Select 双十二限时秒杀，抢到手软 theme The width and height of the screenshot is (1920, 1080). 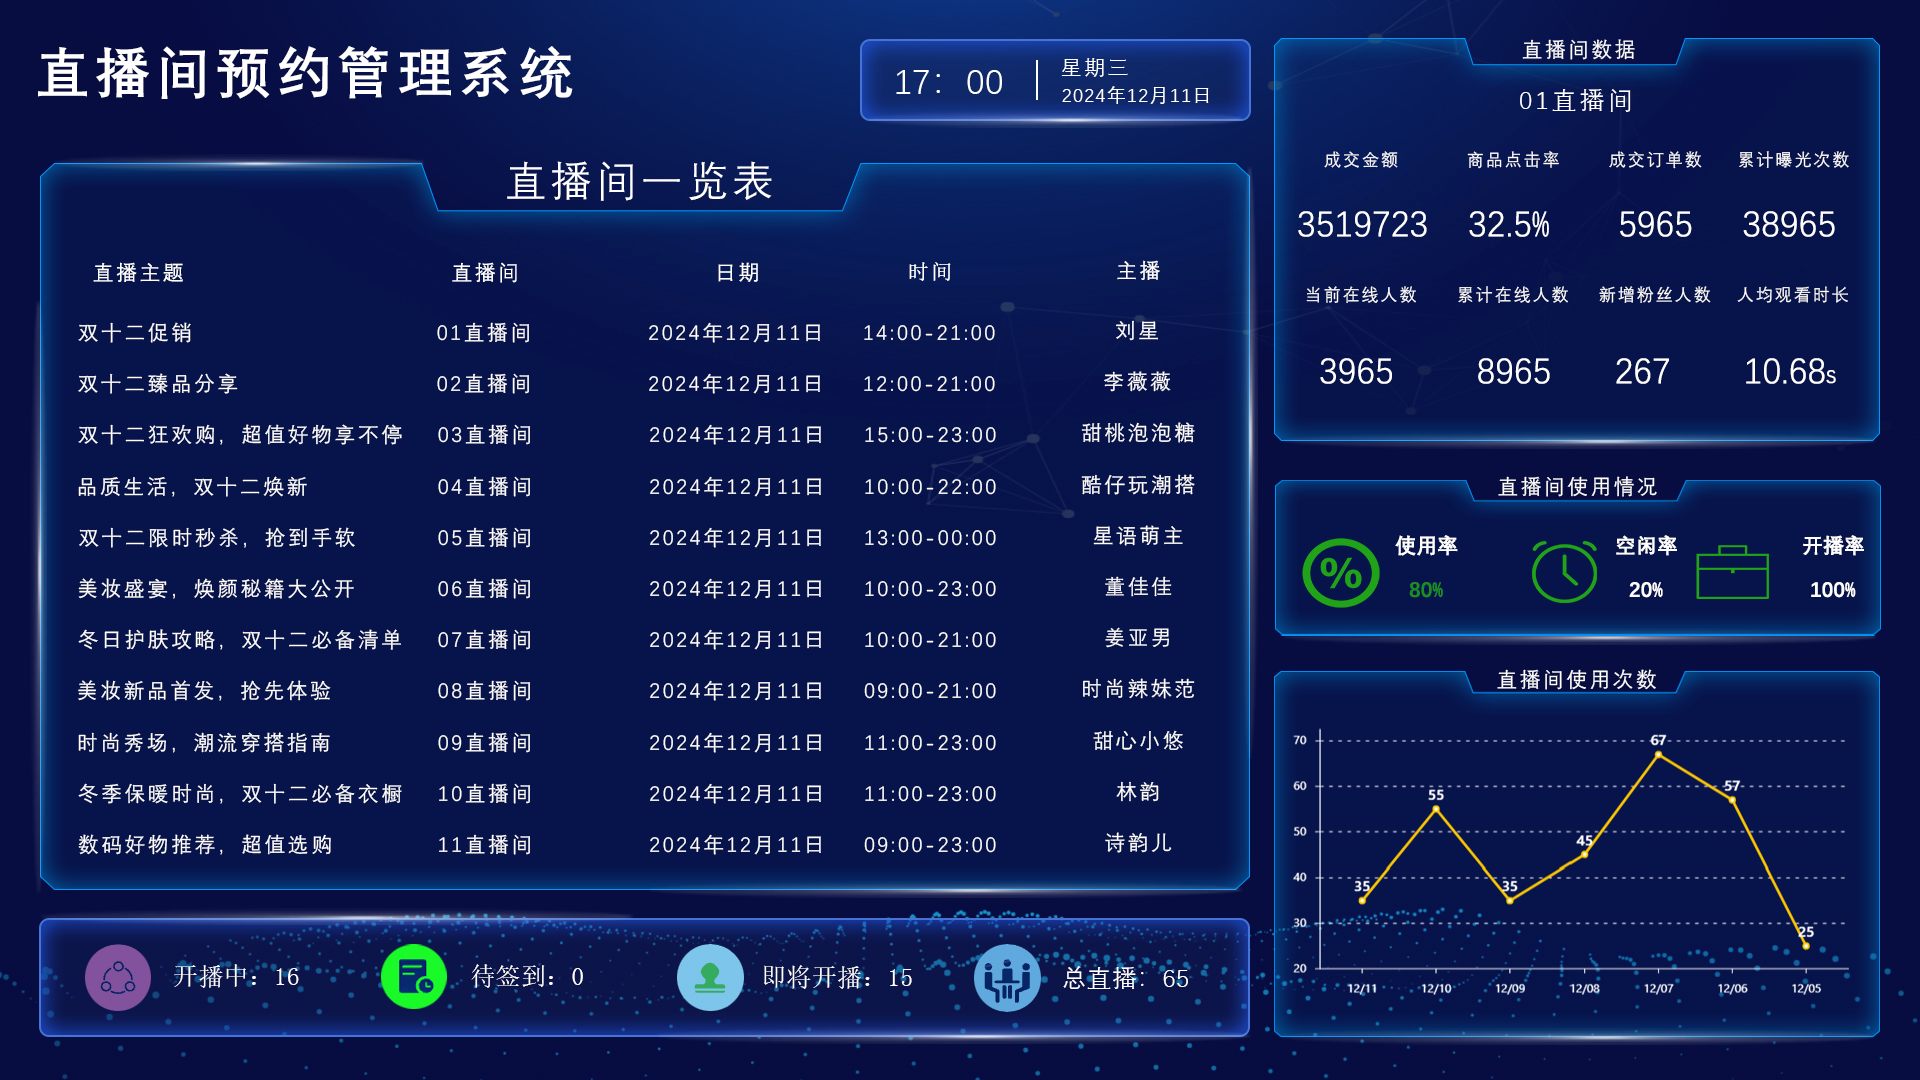[x=217, y=538]
